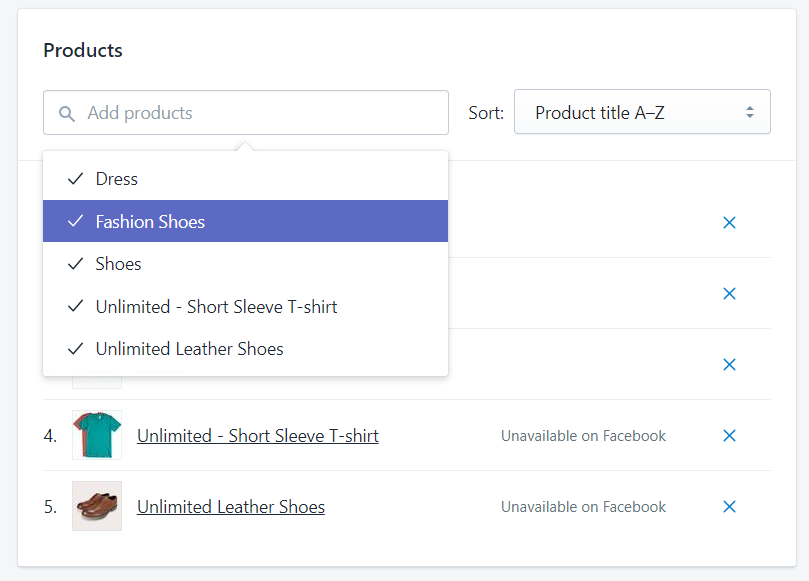Screen dimensions: 809x581
Task: Click the sort selector up-down arrows
Action: (750, 112)
